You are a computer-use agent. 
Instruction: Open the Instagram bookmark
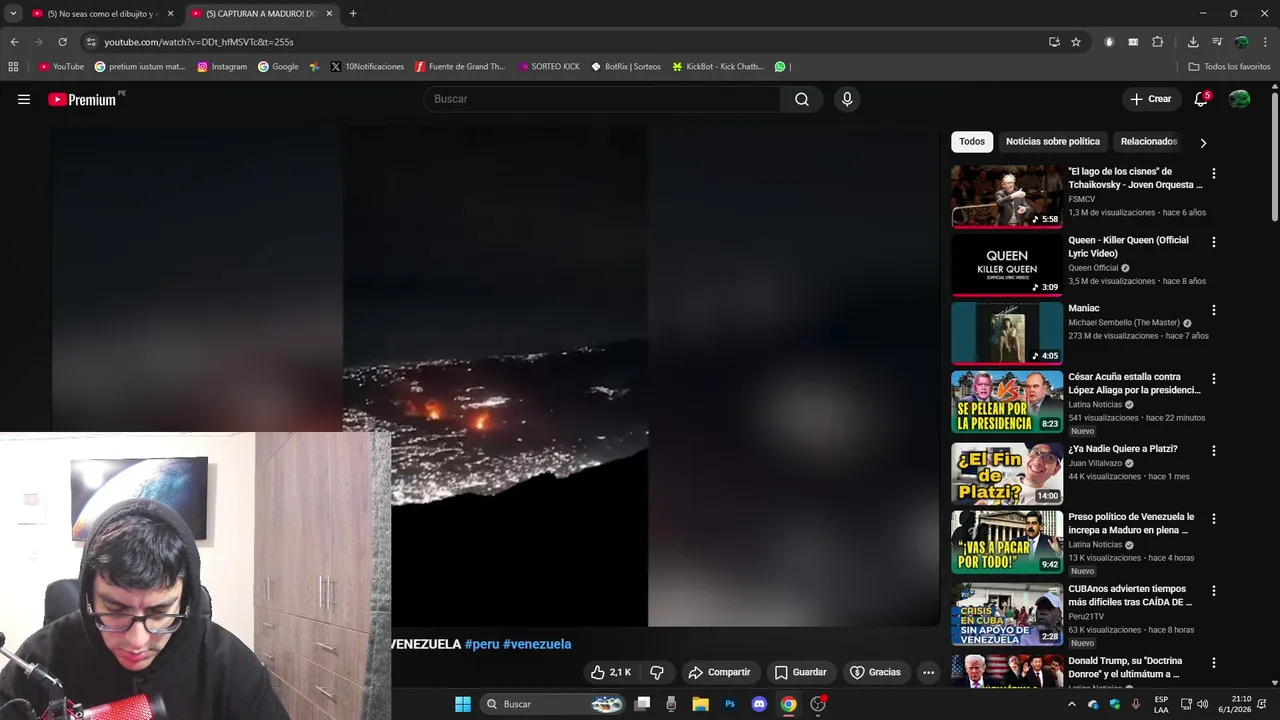[x=222, y=67]
